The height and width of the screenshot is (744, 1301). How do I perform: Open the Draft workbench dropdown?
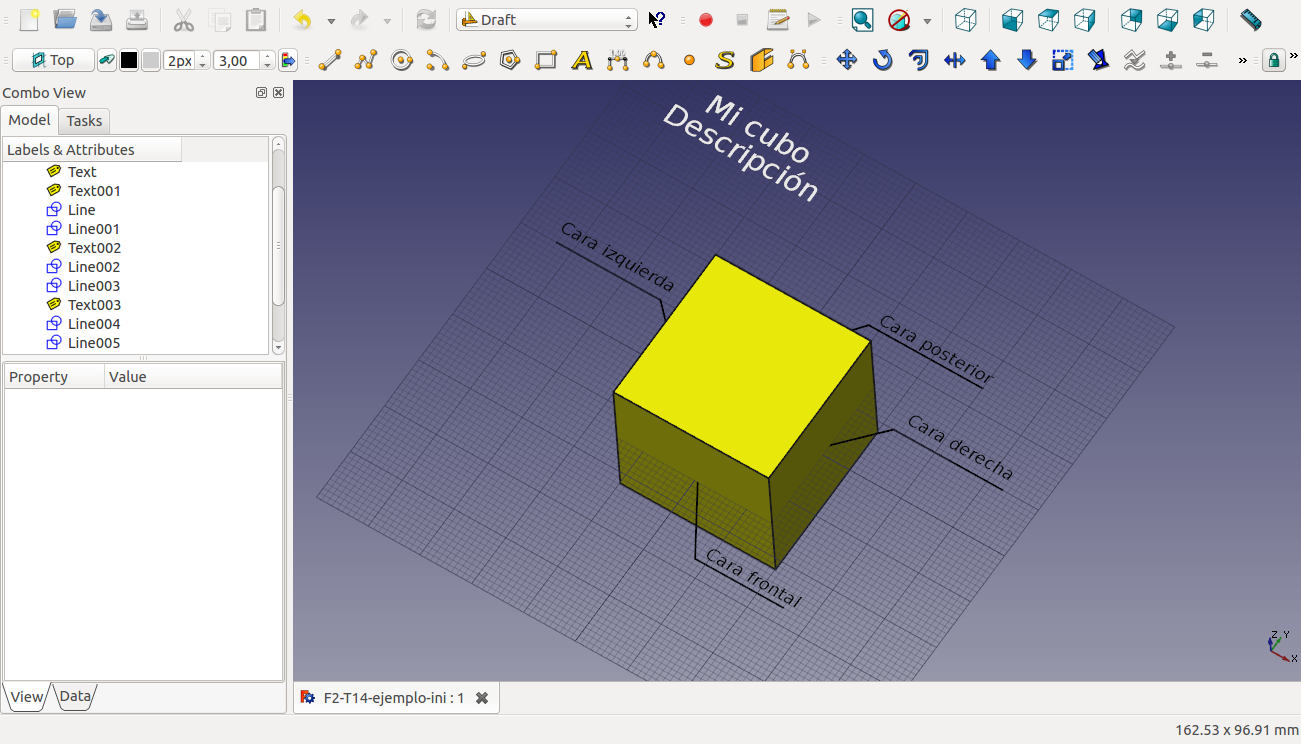coord(546,20)
